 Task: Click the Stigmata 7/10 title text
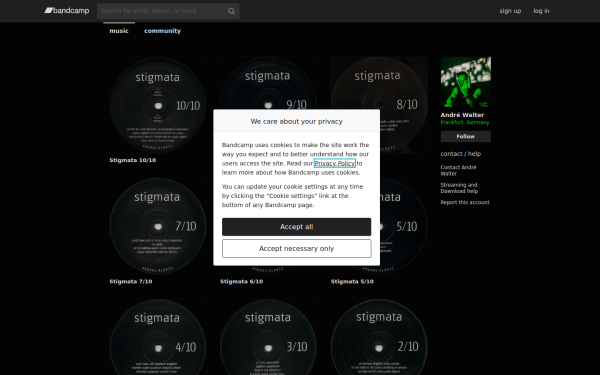click(131, 281)
